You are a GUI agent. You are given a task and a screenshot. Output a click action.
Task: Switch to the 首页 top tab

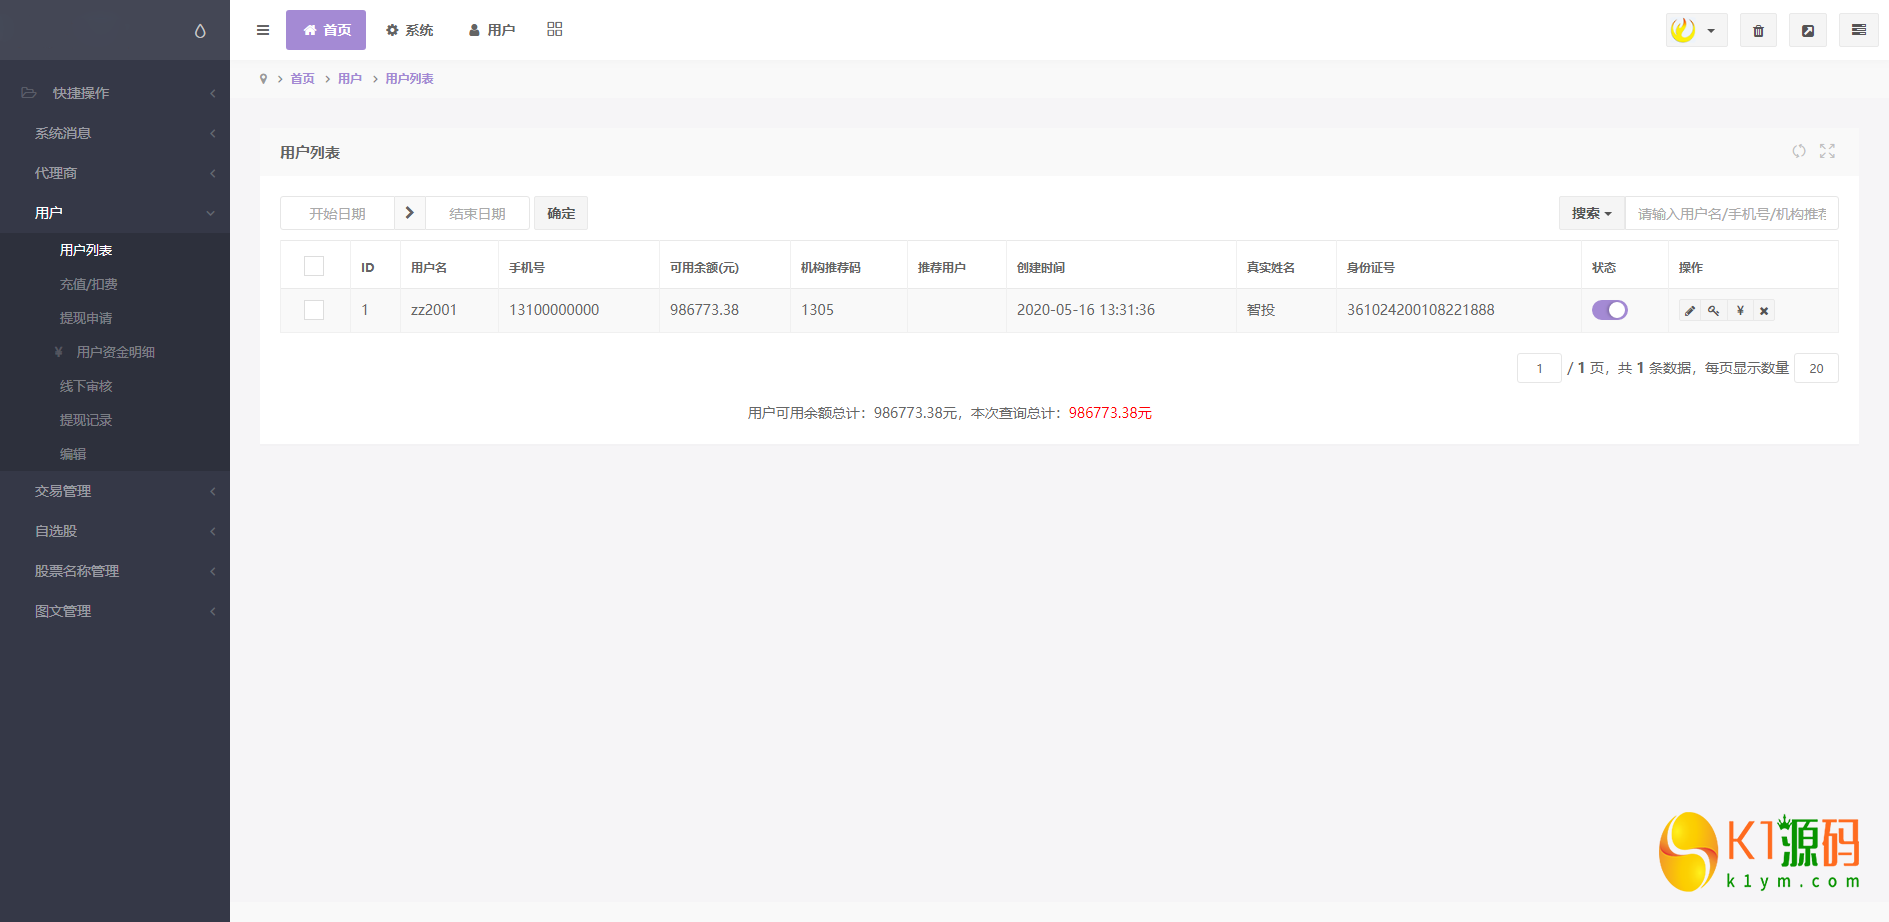tap(326, 30)
